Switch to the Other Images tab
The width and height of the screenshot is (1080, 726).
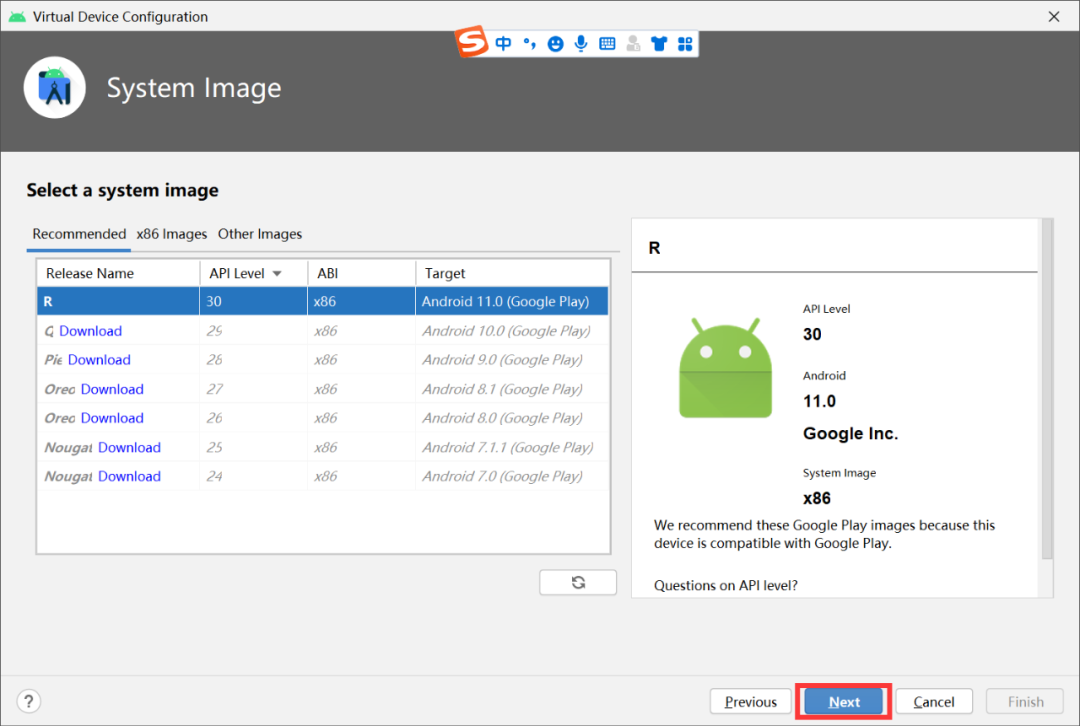[x=260, y=234]
